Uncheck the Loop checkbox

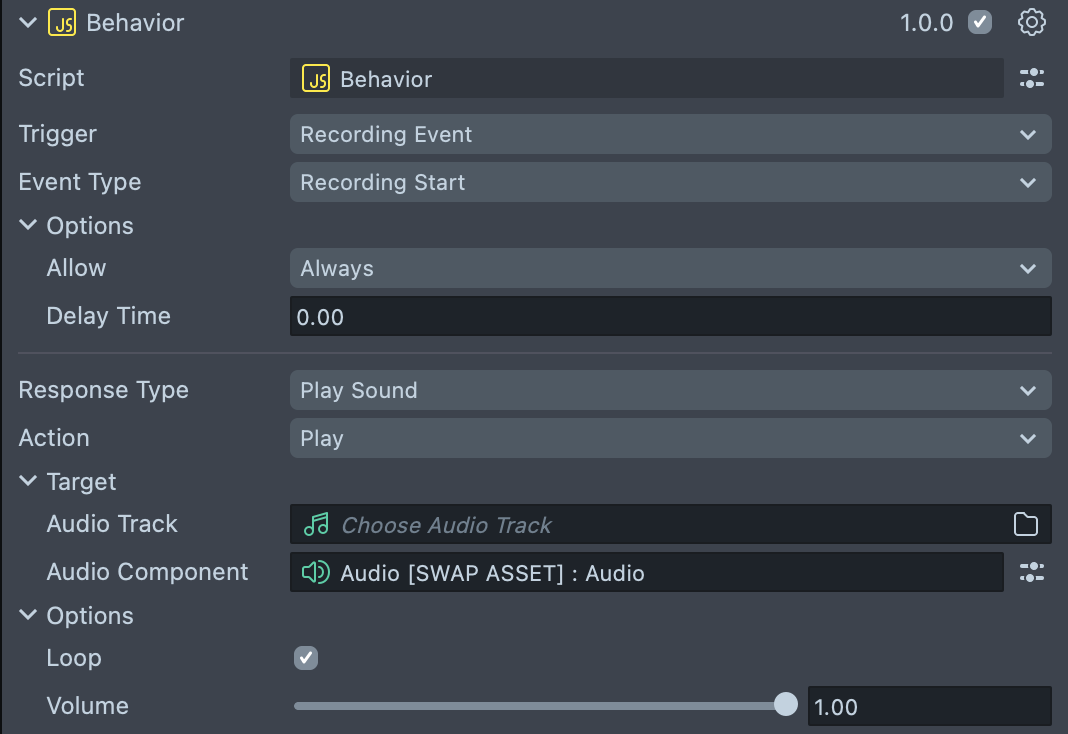click(x=306, y=657)
